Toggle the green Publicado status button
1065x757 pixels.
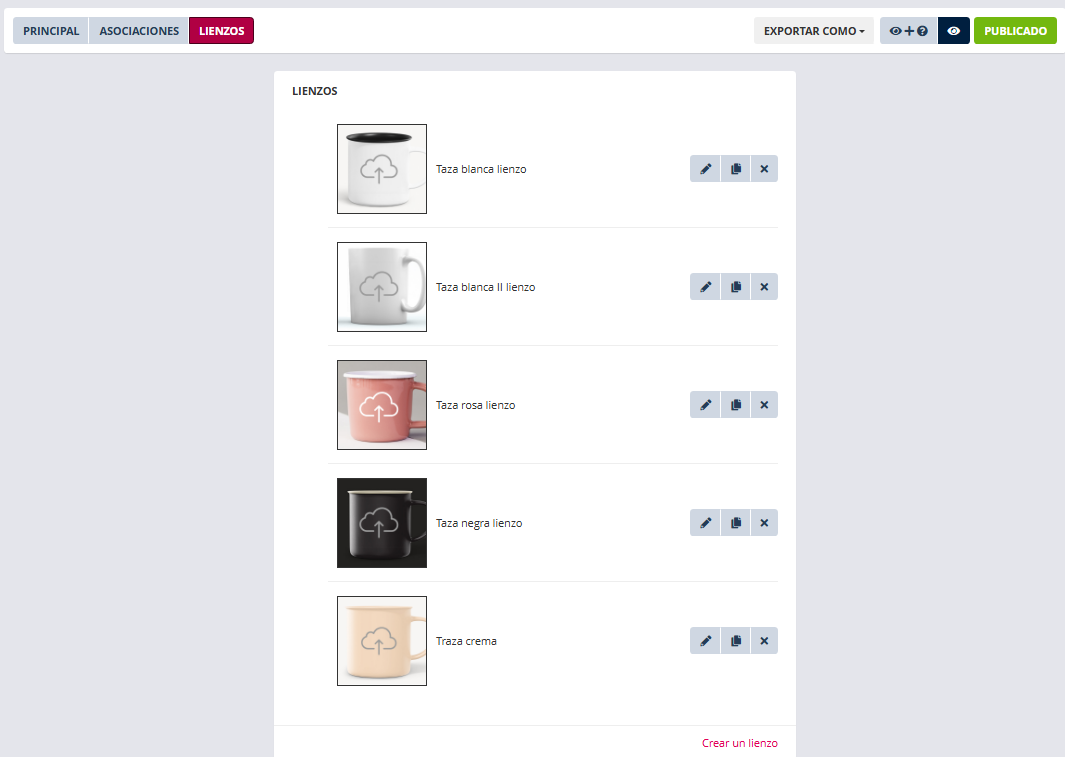point(1015,31)
